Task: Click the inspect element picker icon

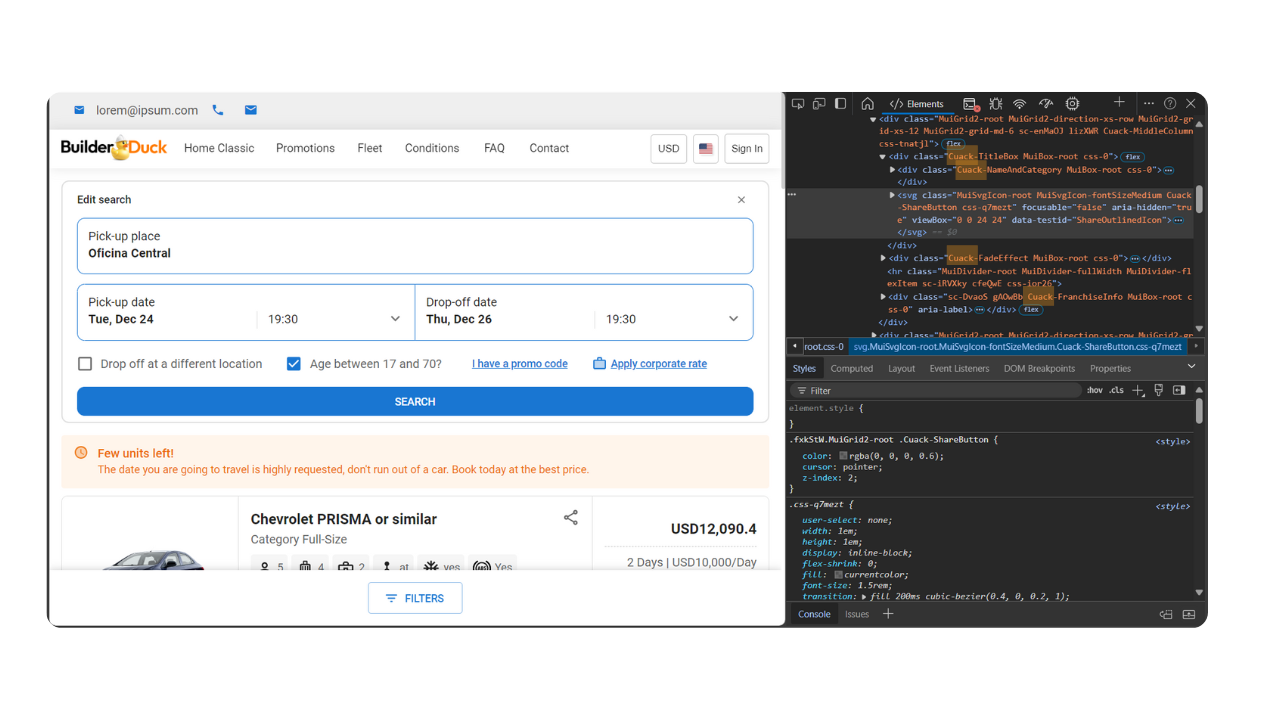Action: [x=798, y=103]
